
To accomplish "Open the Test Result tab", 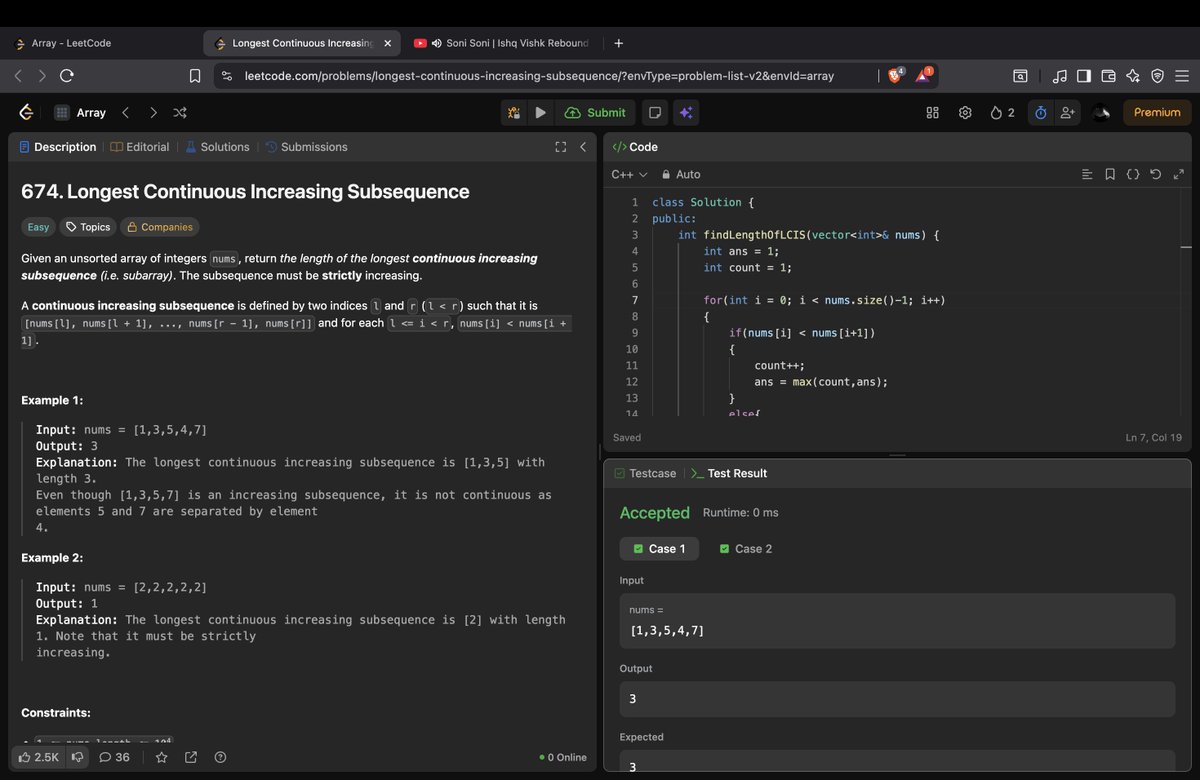I will tap(729, 473).
